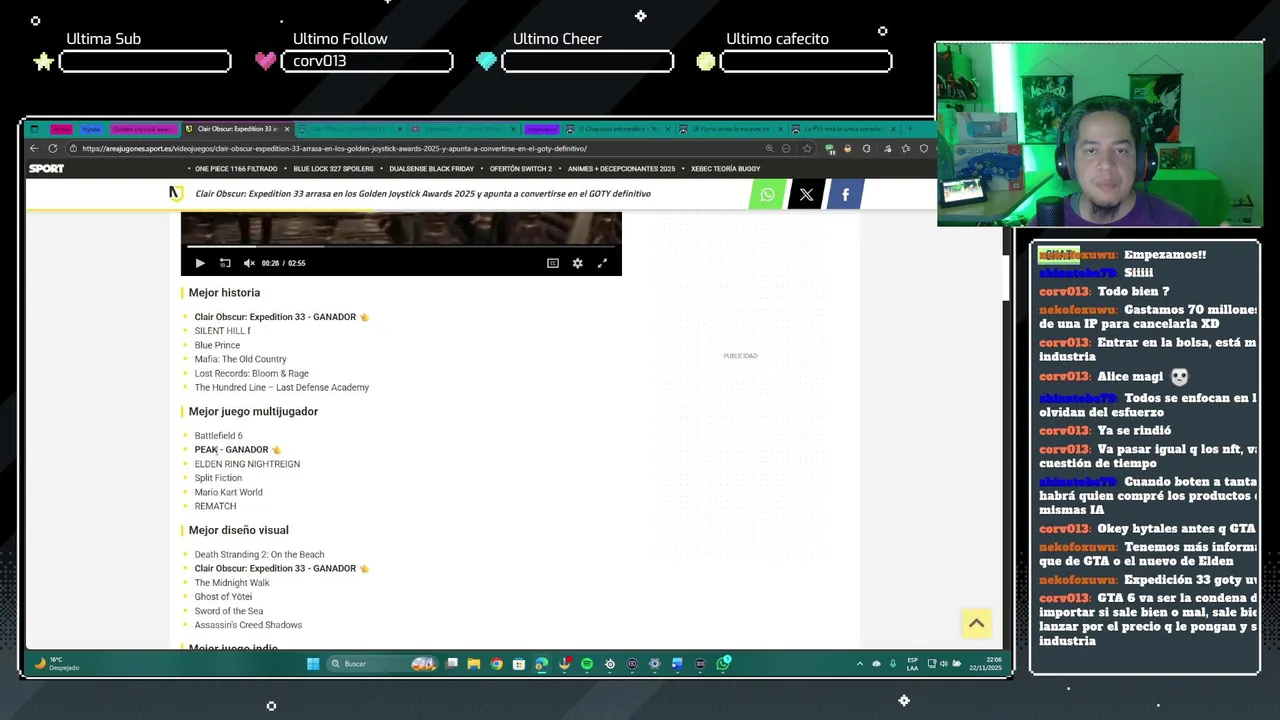Click the browser address bar URL
The height and width of the screenshot is (720, 1280).
point(334,148)
